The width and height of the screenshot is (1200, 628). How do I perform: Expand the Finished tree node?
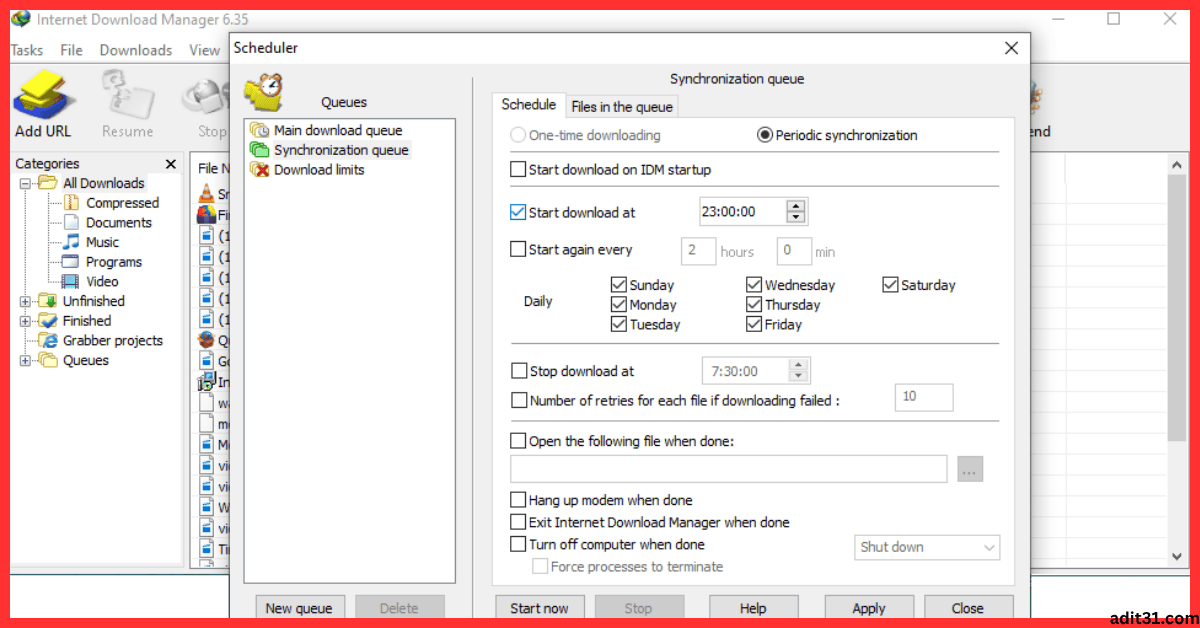point(25,321)
